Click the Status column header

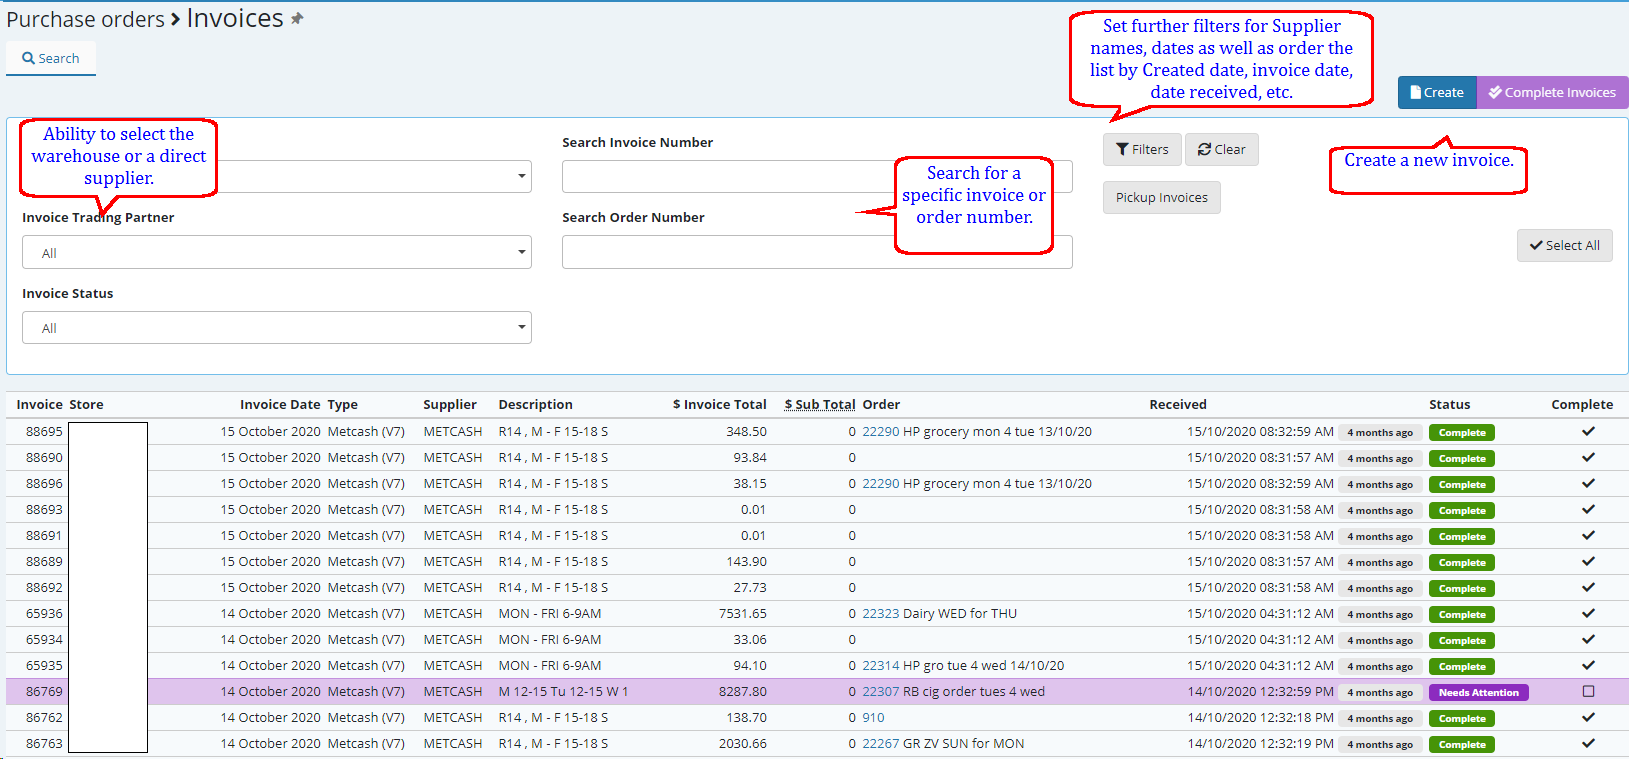(1450, 404)
